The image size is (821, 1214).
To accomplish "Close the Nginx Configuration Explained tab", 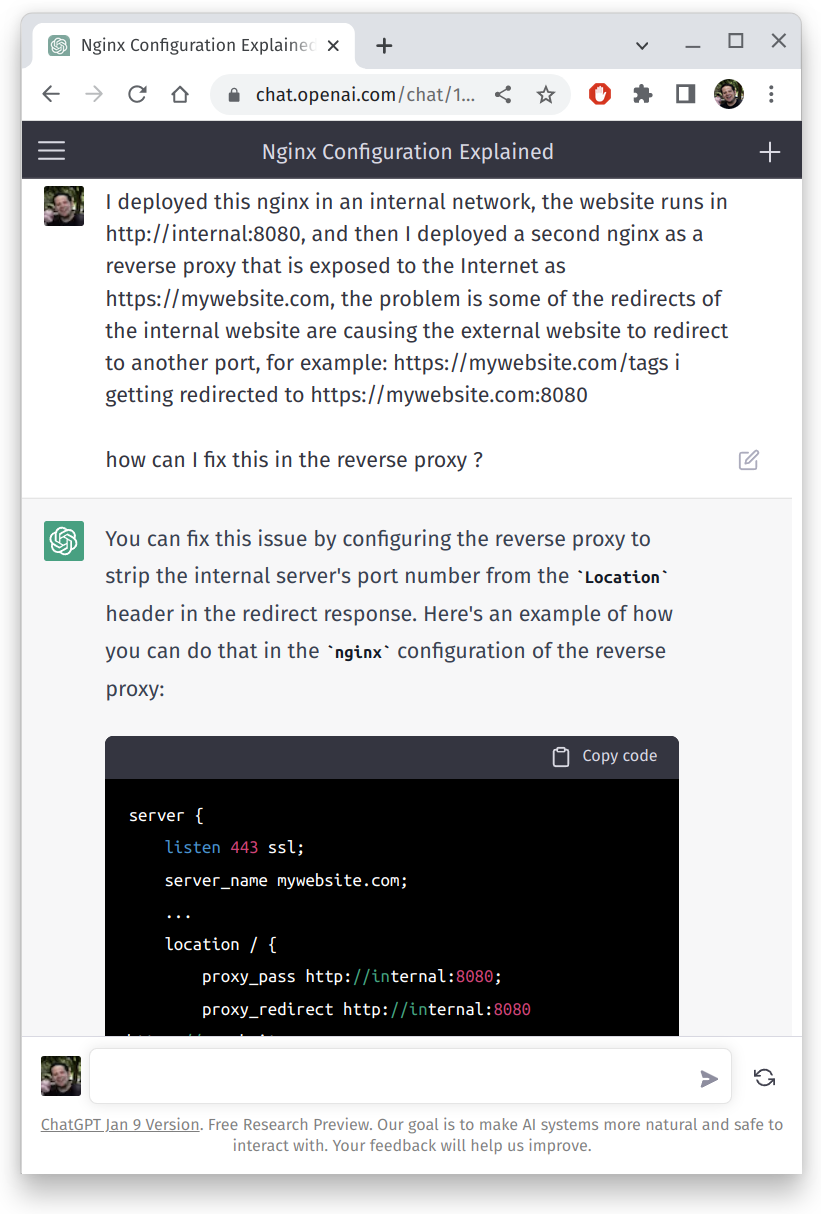I will pos(334,45).
